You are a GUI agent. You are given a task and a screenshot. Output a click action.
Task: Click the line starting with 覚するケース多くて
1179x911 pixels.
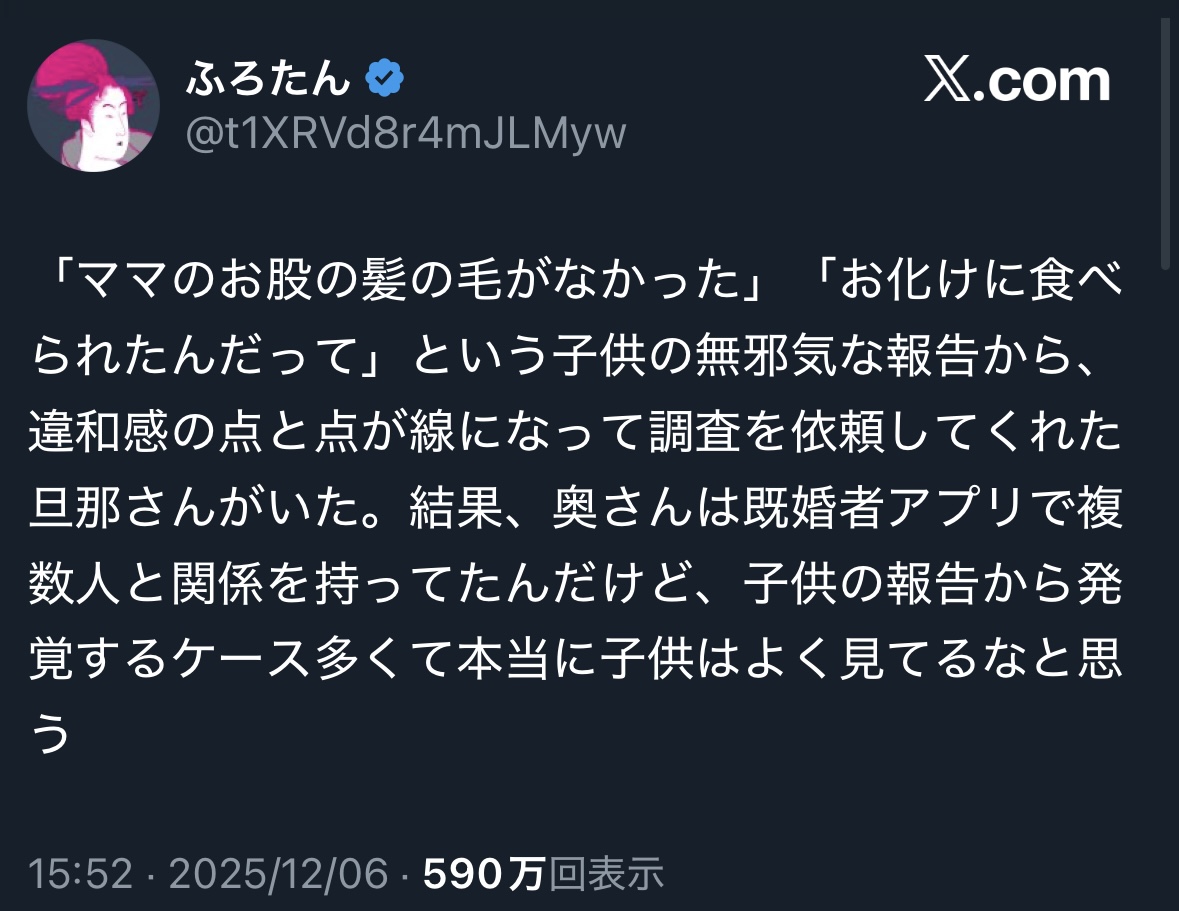[576, 660]
